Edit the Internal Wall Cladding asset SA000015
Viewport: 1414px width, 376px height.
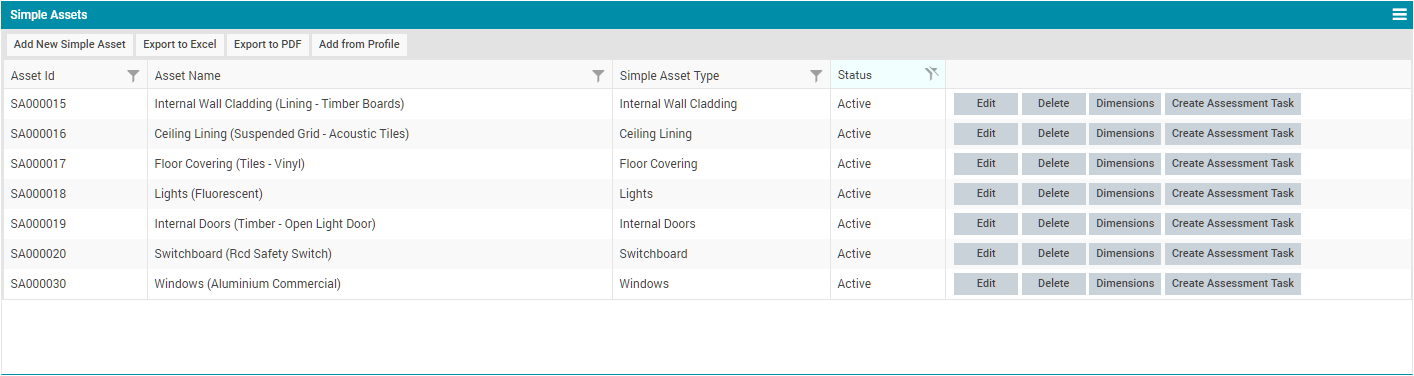[986, 104]
